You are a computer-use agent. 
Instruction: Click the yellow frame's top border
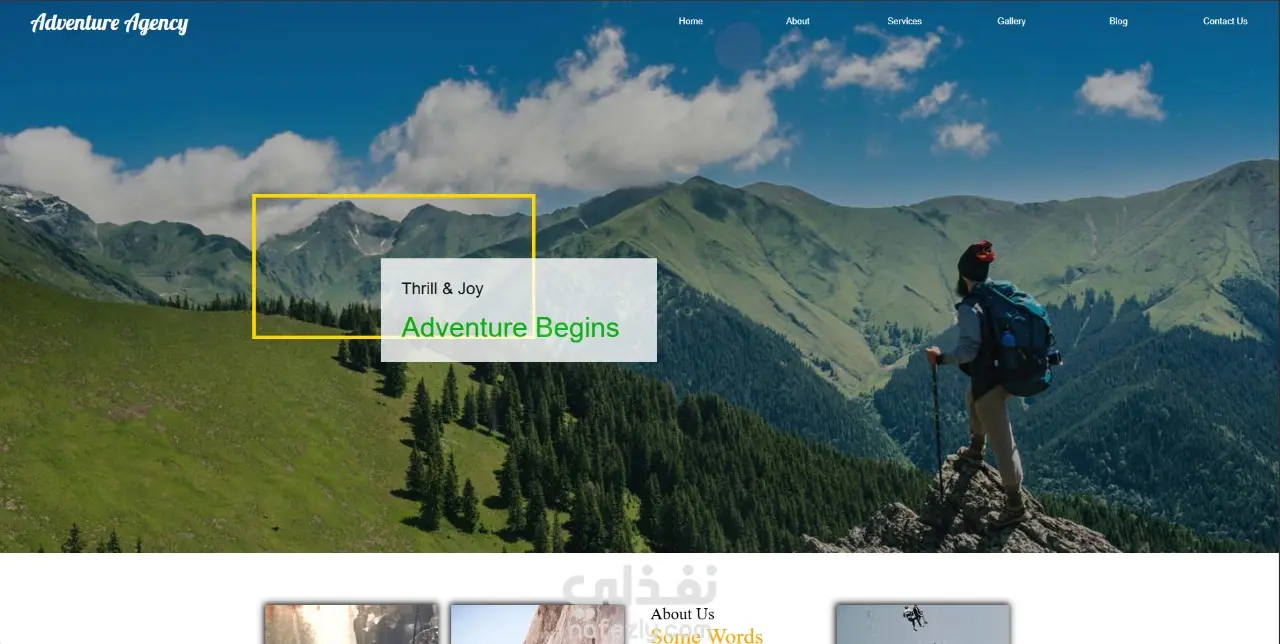point(394,196)
